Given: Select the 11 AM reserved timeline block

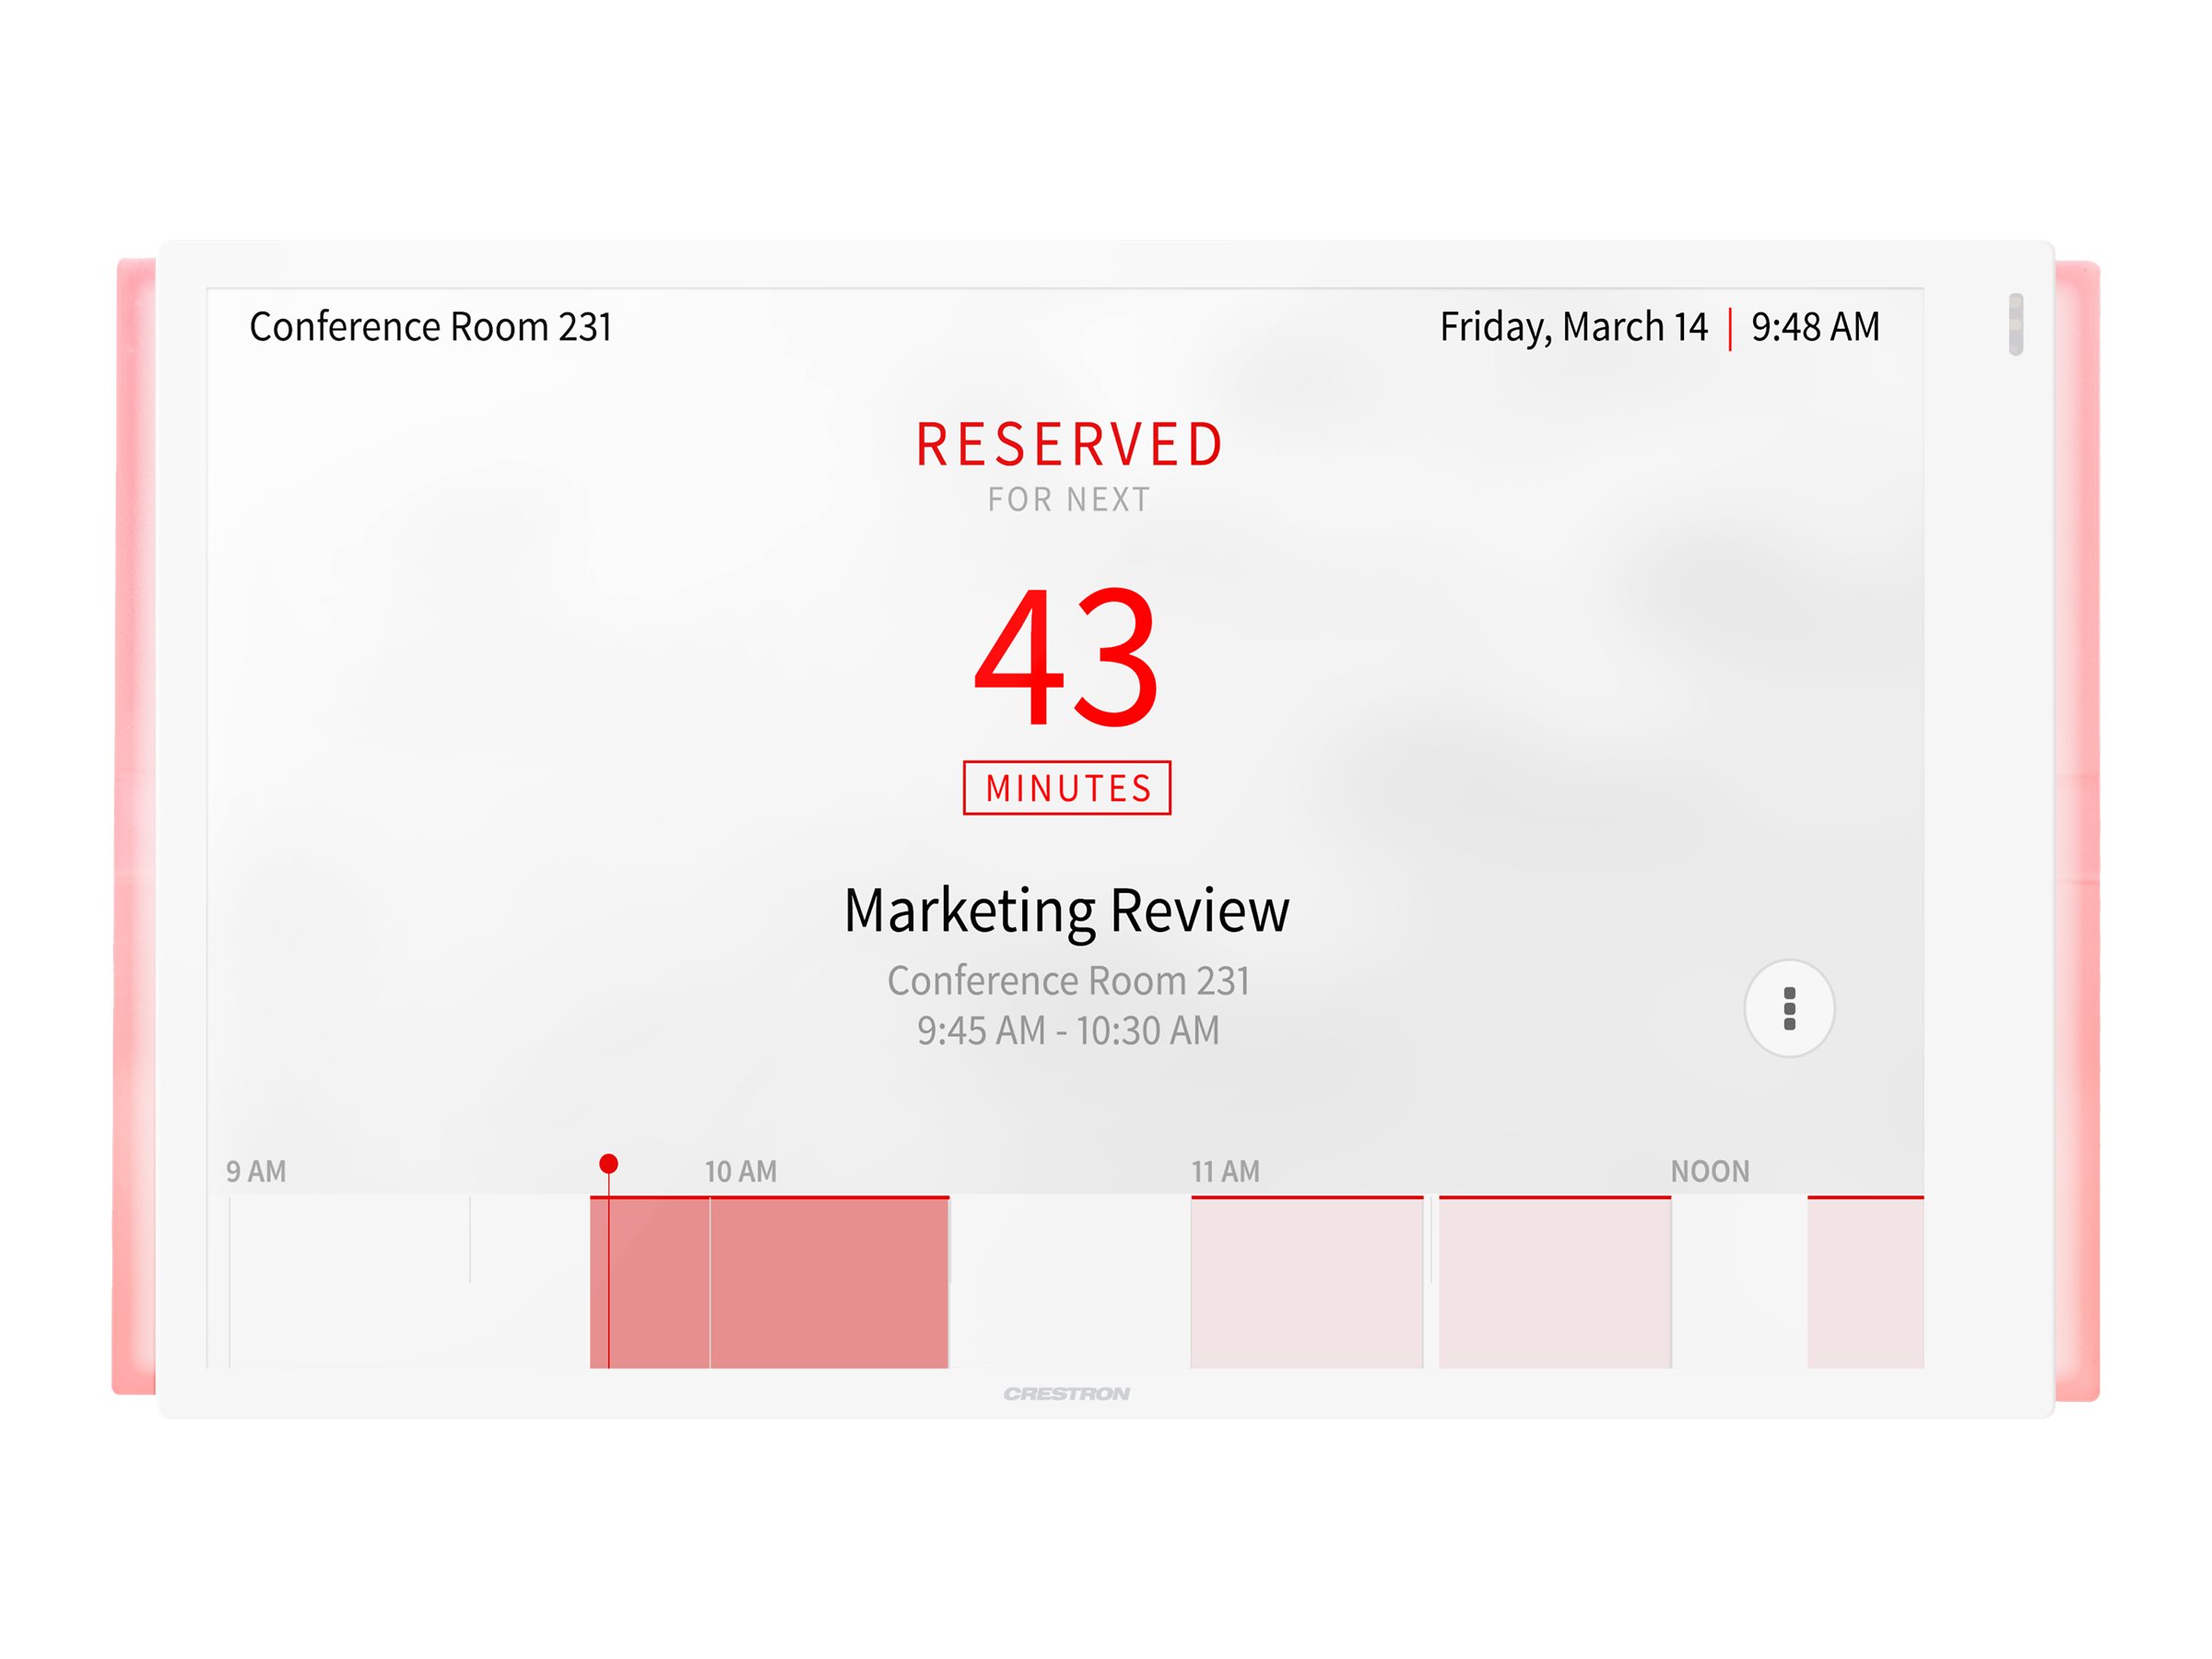Looking at the screenshot, I should tap(1306, 1281).
